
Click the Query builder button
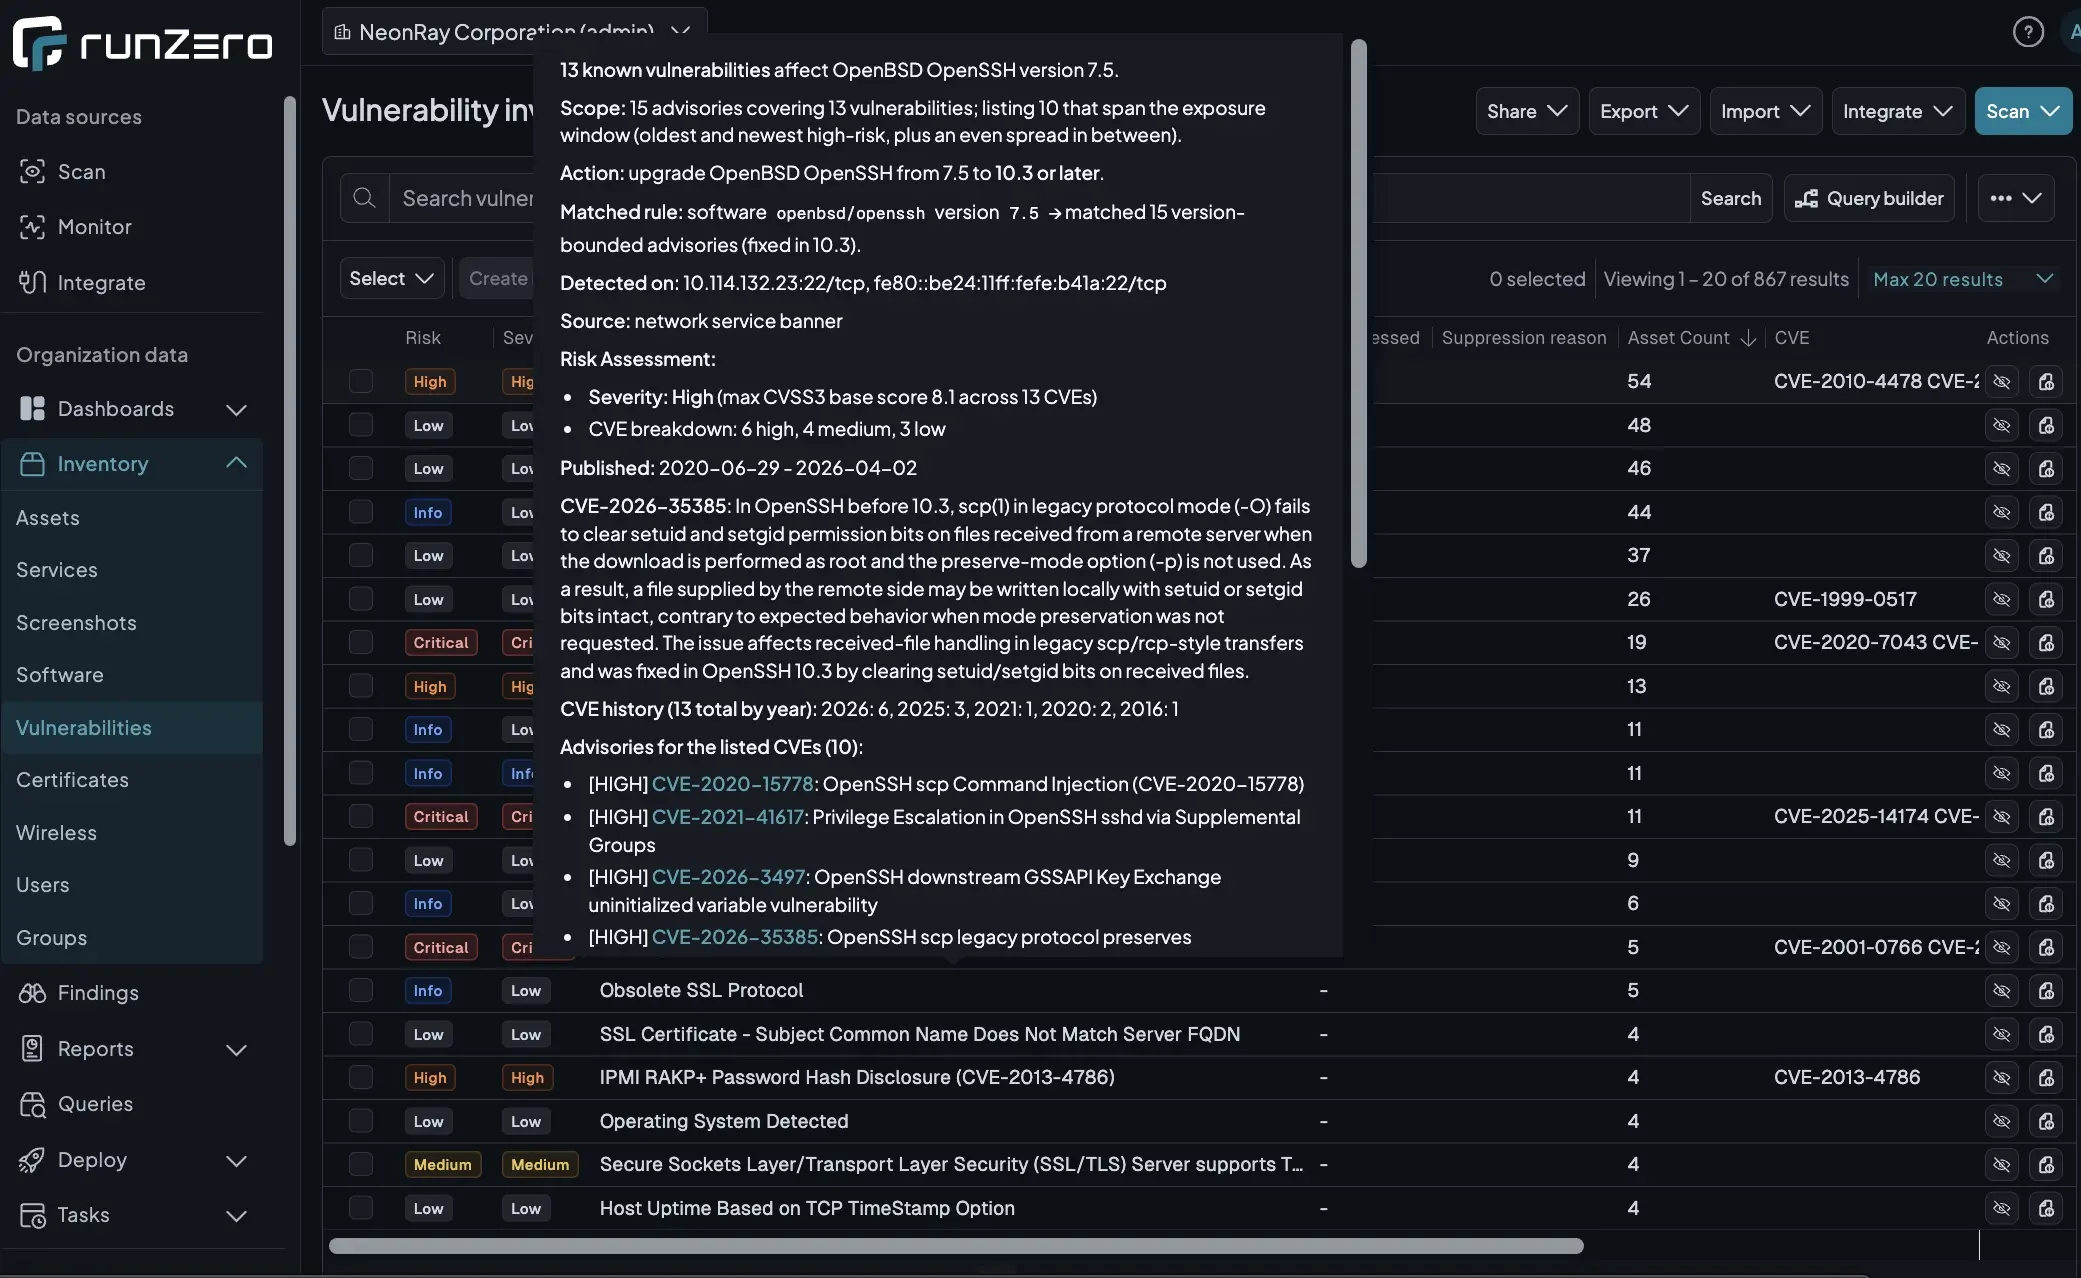[1869, 198]
